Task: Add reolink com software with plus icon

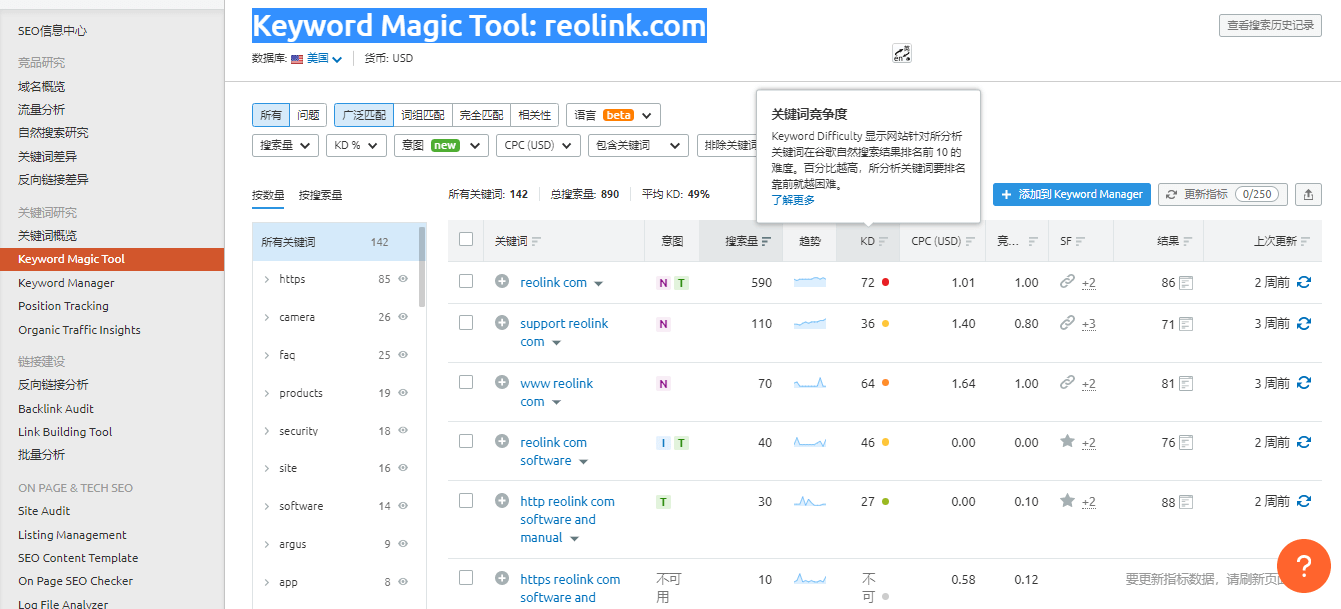Action: [502, 442]
